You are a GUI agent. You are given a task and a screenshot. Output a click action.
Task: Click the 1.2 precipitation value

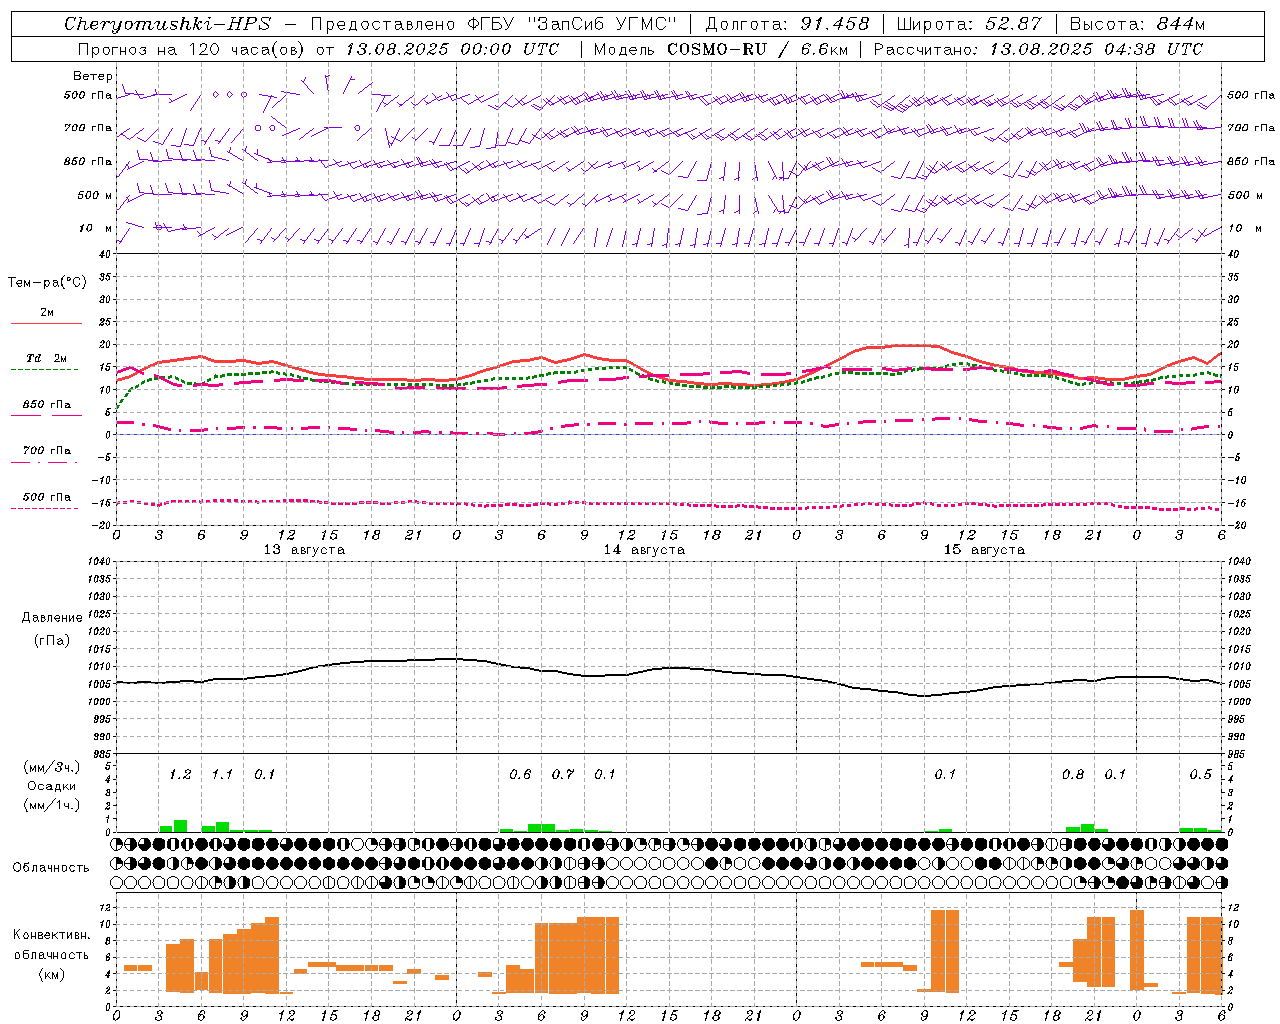[180, 774]
